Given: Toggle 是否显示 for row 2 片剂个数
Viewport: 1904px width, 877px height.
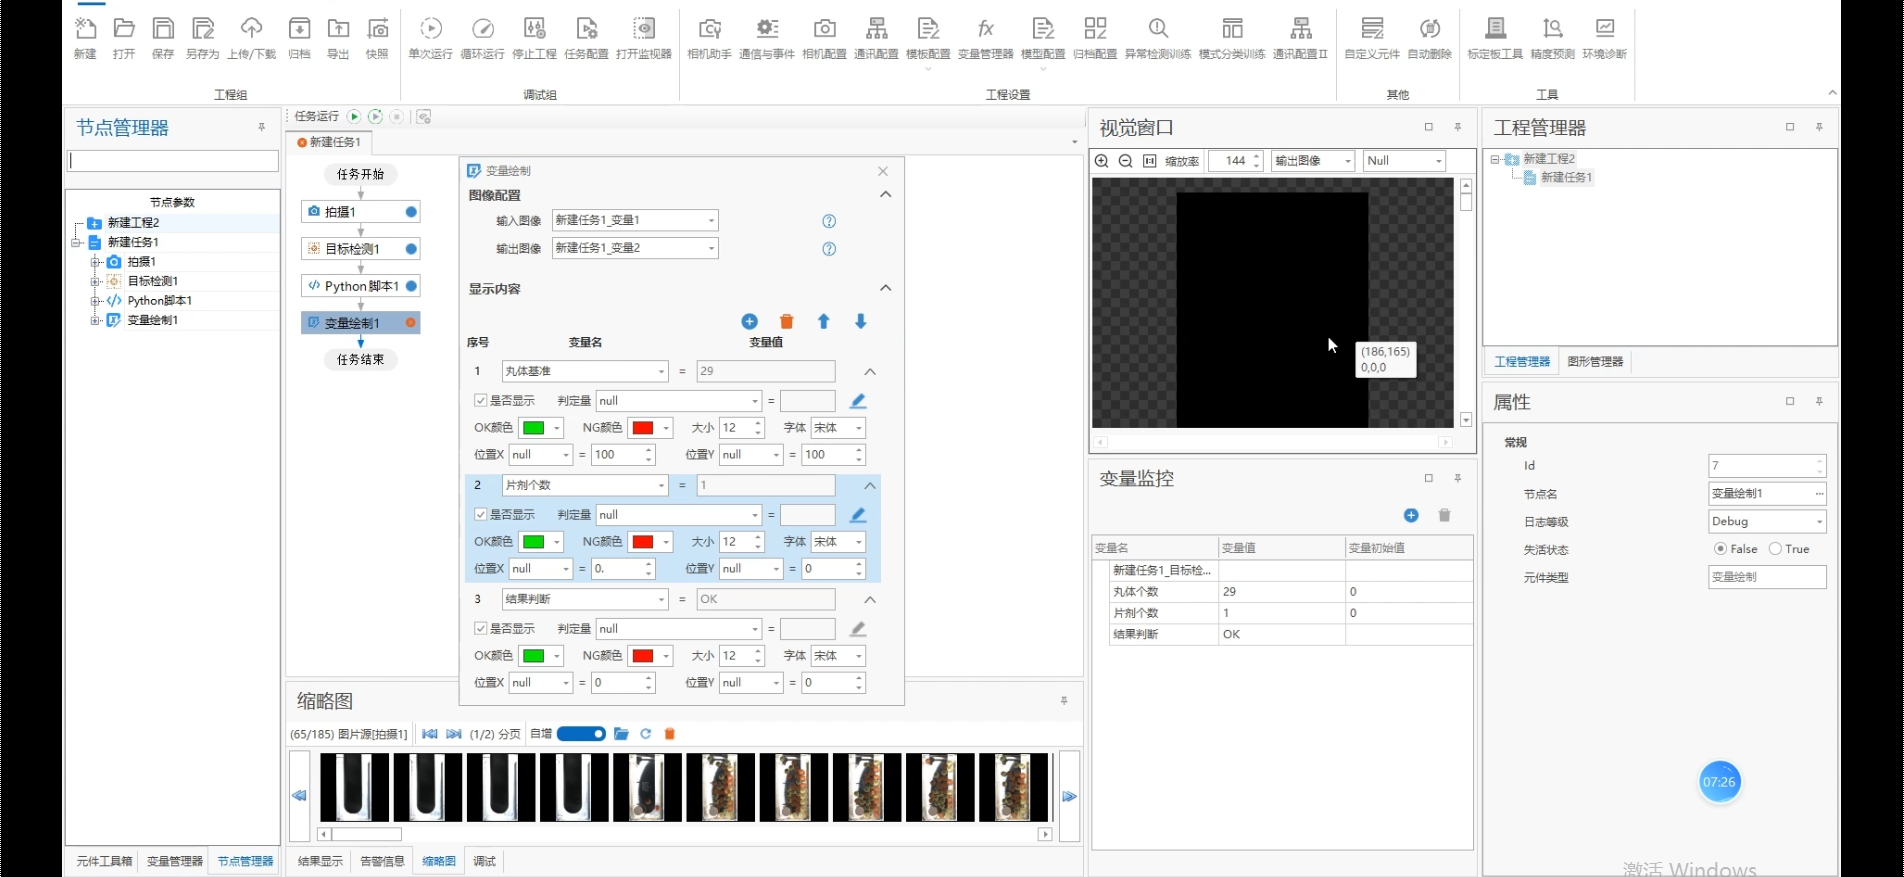Looking at the screenshot, I should tap(480, 514).
